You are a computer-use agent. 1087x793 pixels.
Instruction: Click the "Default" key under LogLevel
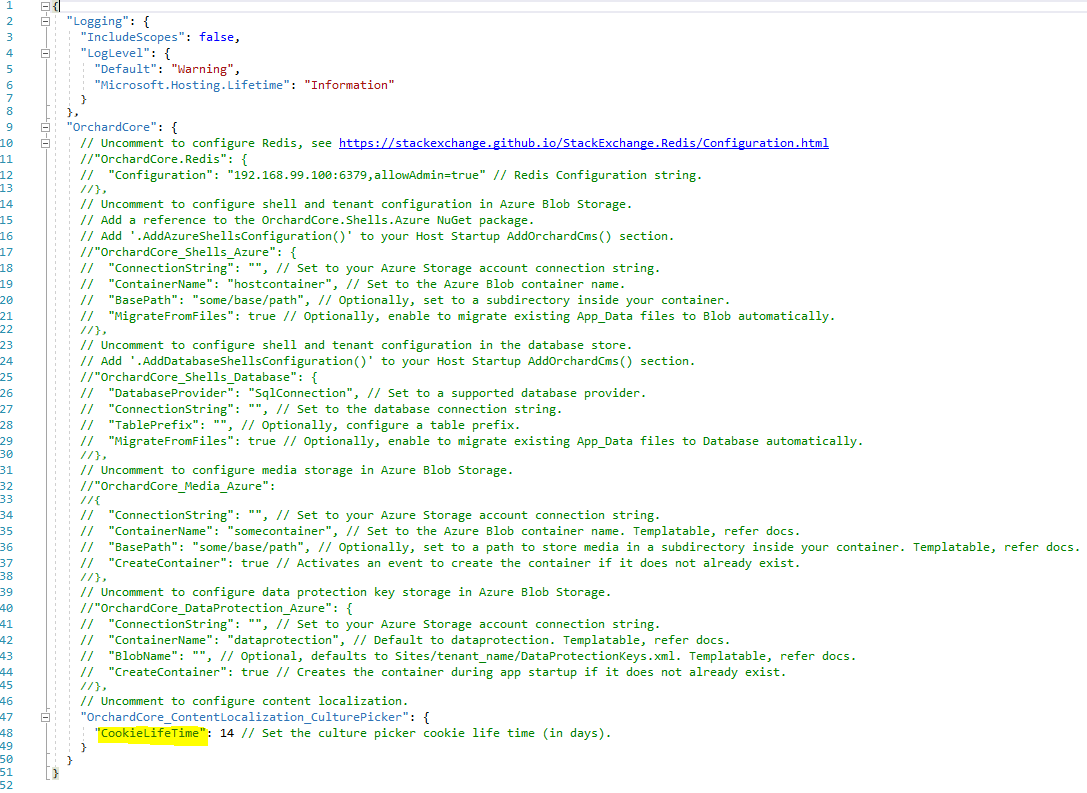tap(125, 69)
